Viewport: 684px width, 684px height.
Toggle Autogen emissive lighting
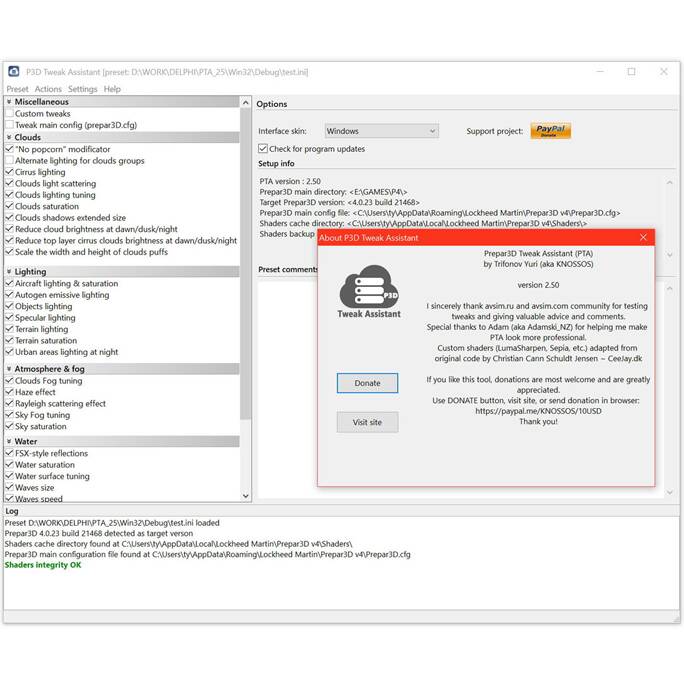pyautogui.click(x=10, y=294)
